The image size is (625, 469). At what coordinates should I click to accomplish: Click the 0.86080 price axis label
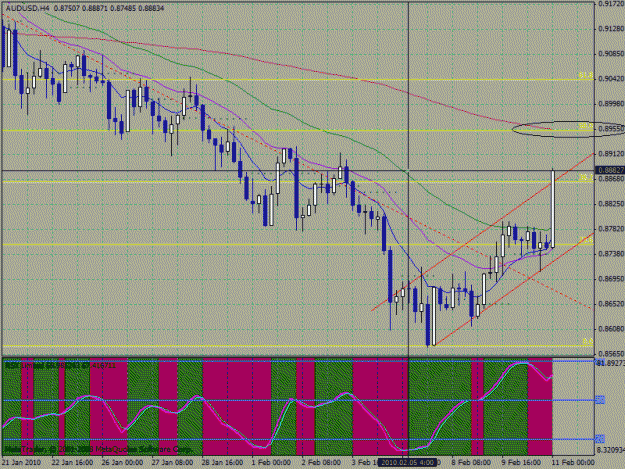[611, 329]
